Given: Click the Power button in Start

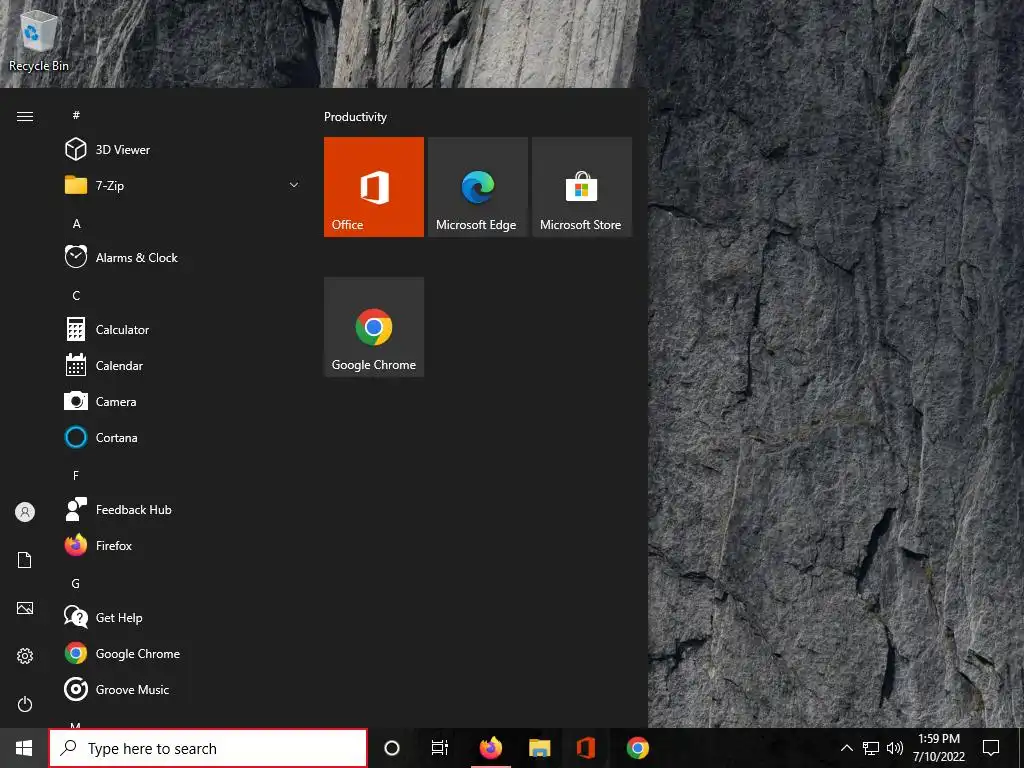Looking at the screenshot, I should [x=25, y=704].
